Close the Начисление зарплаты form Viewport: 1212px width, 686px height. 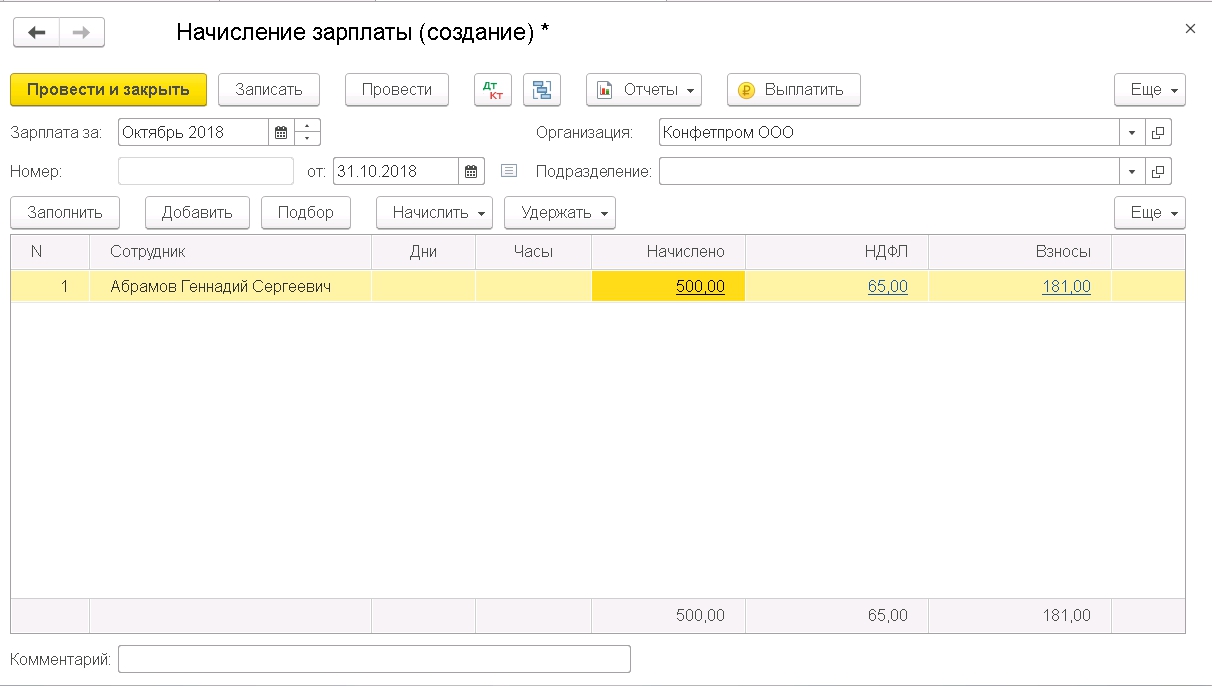click(1190, 29)
